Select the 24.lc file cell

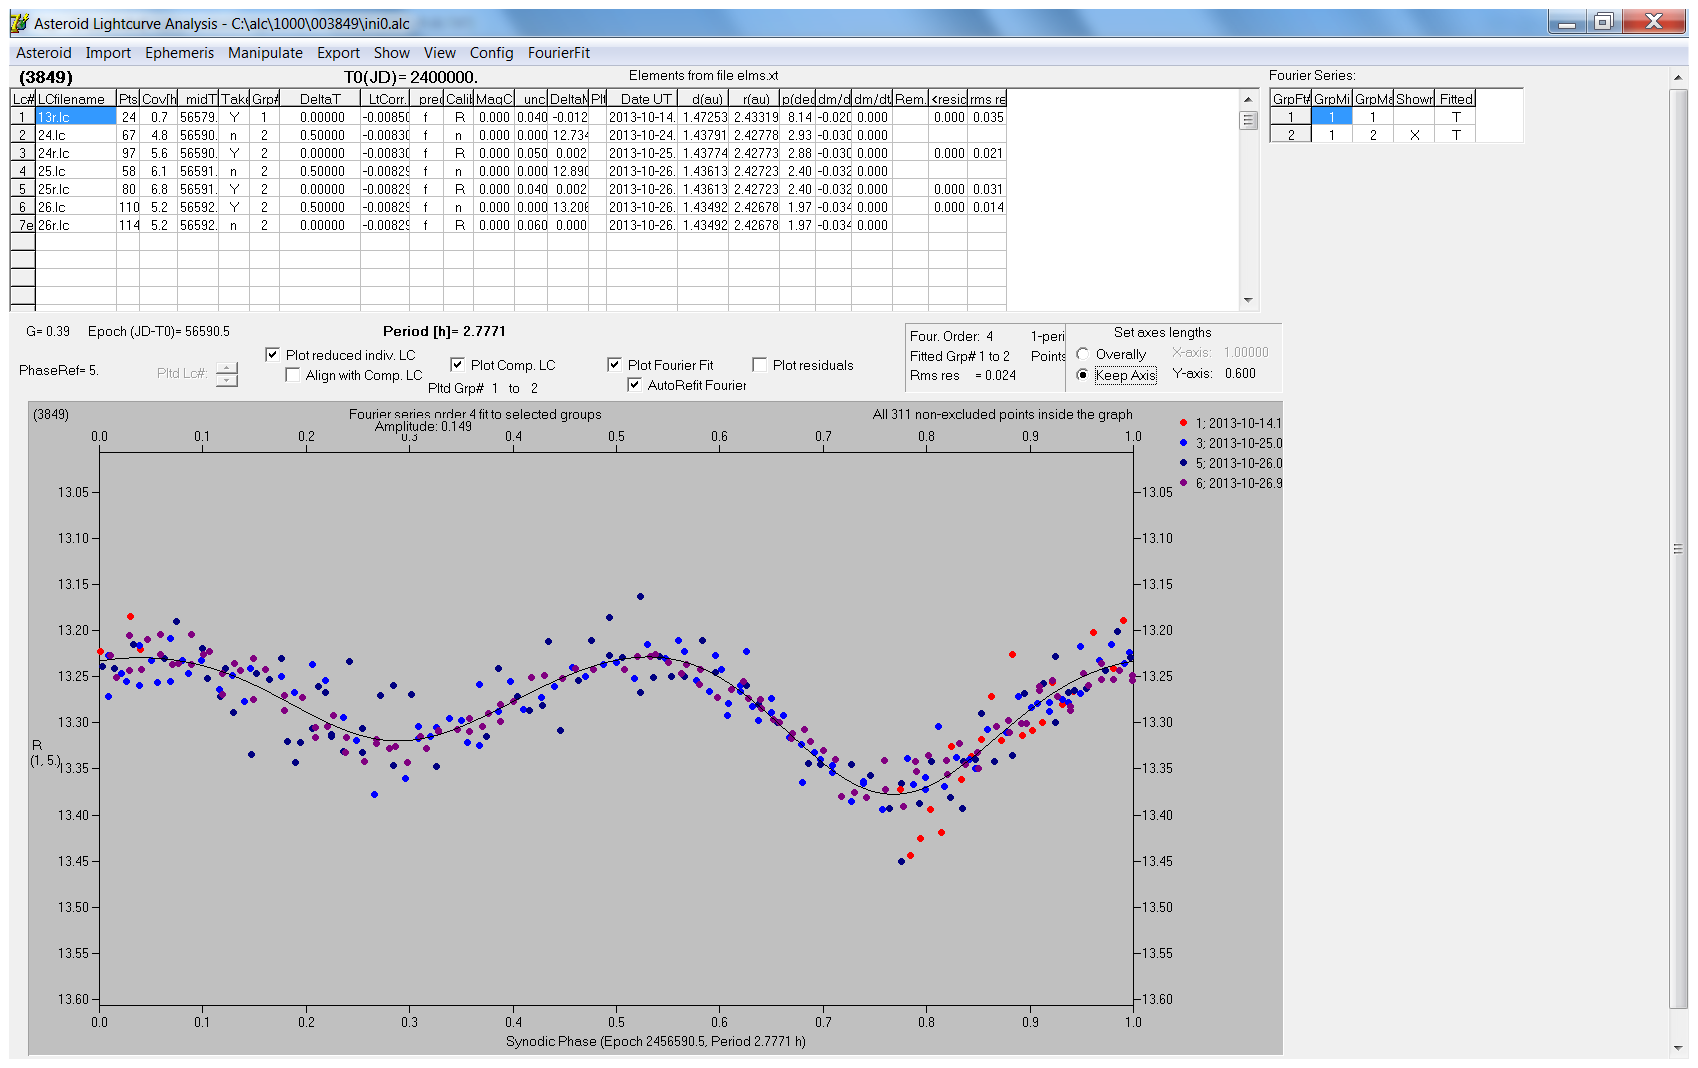pos(76,135)
